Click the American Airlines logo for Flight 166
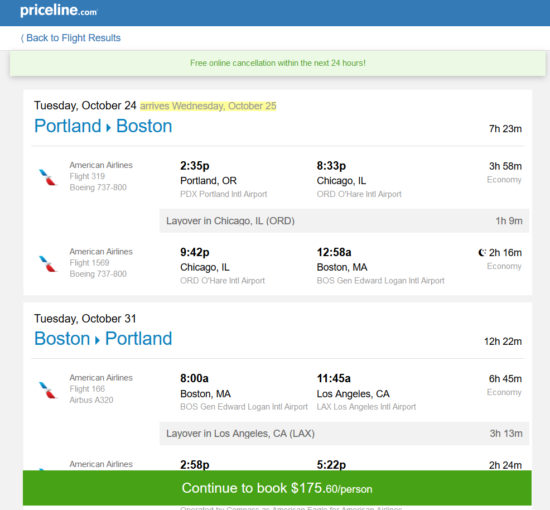Viewport: 550px width, 510px height. (x=48, y=390)
